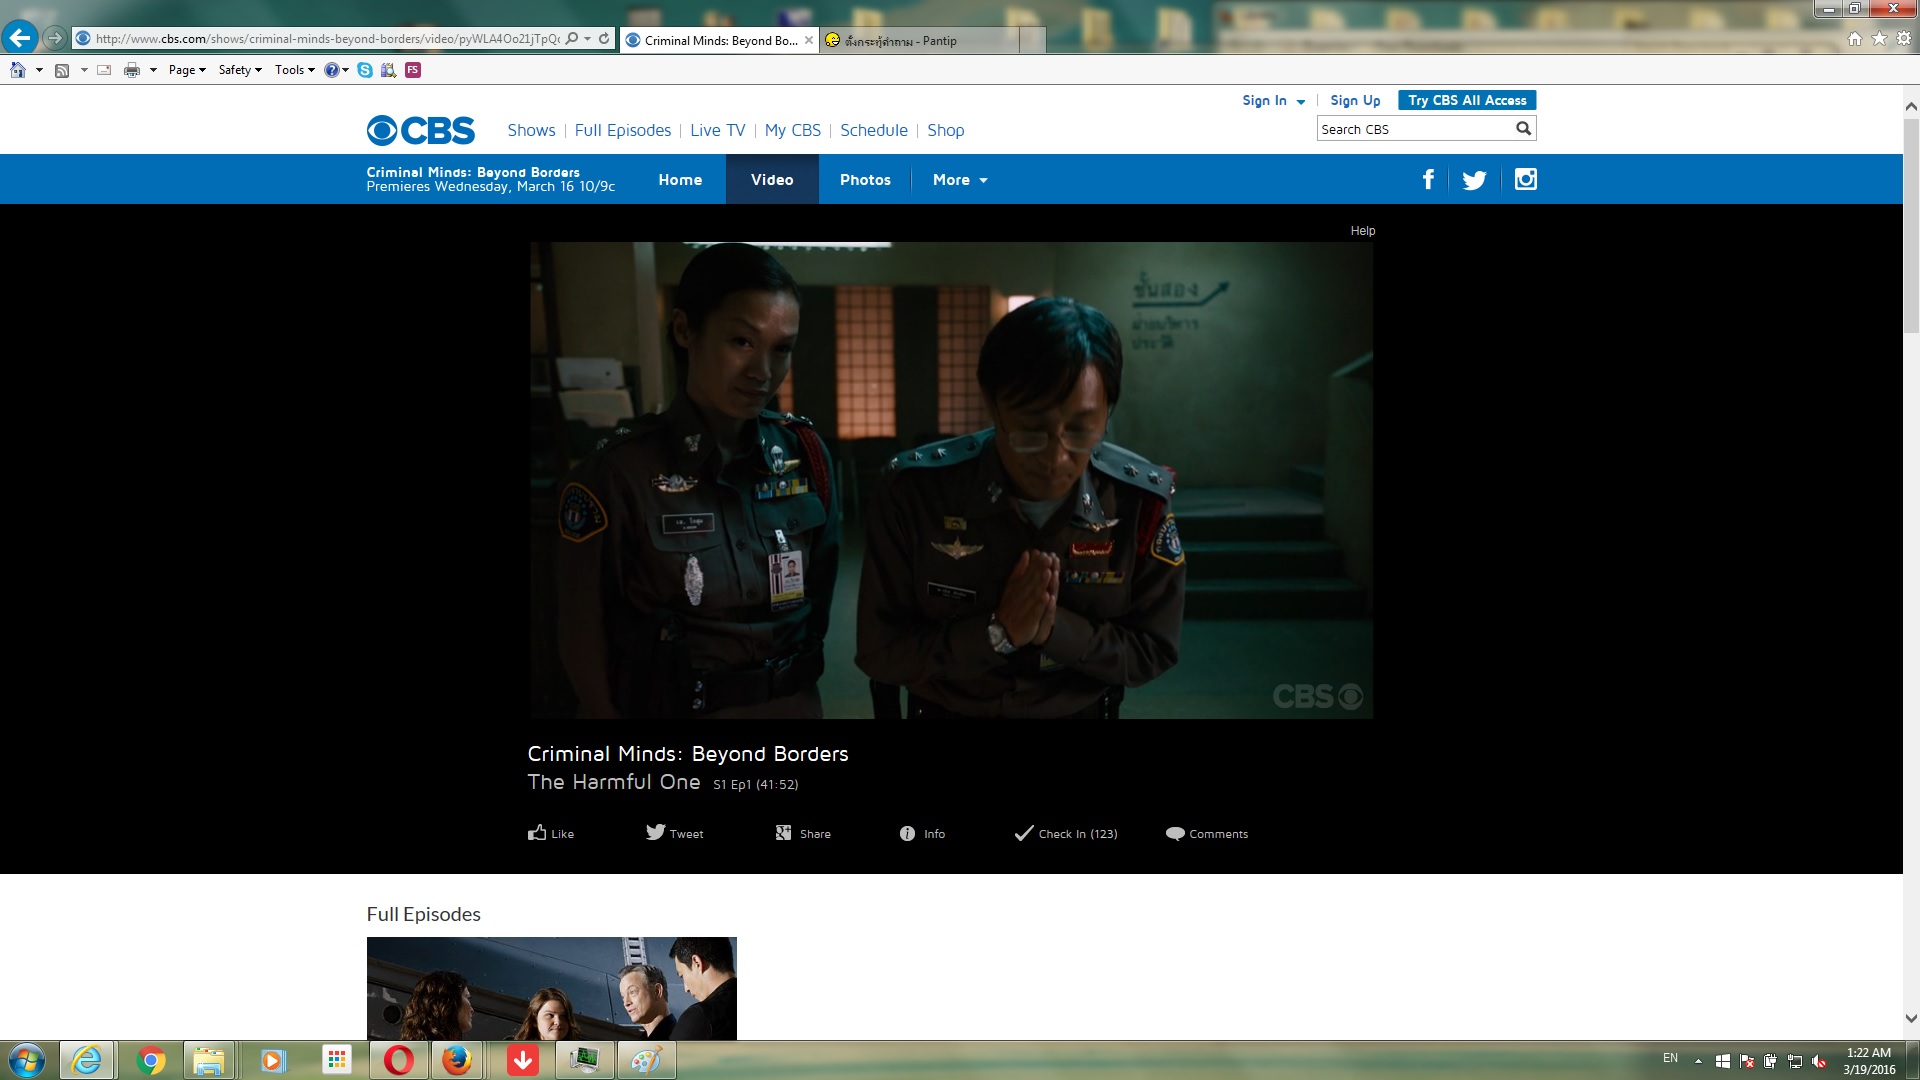Expand the Home button dropdown arrow
This screenshot has height=1080, width=1920.
[39, 70]
